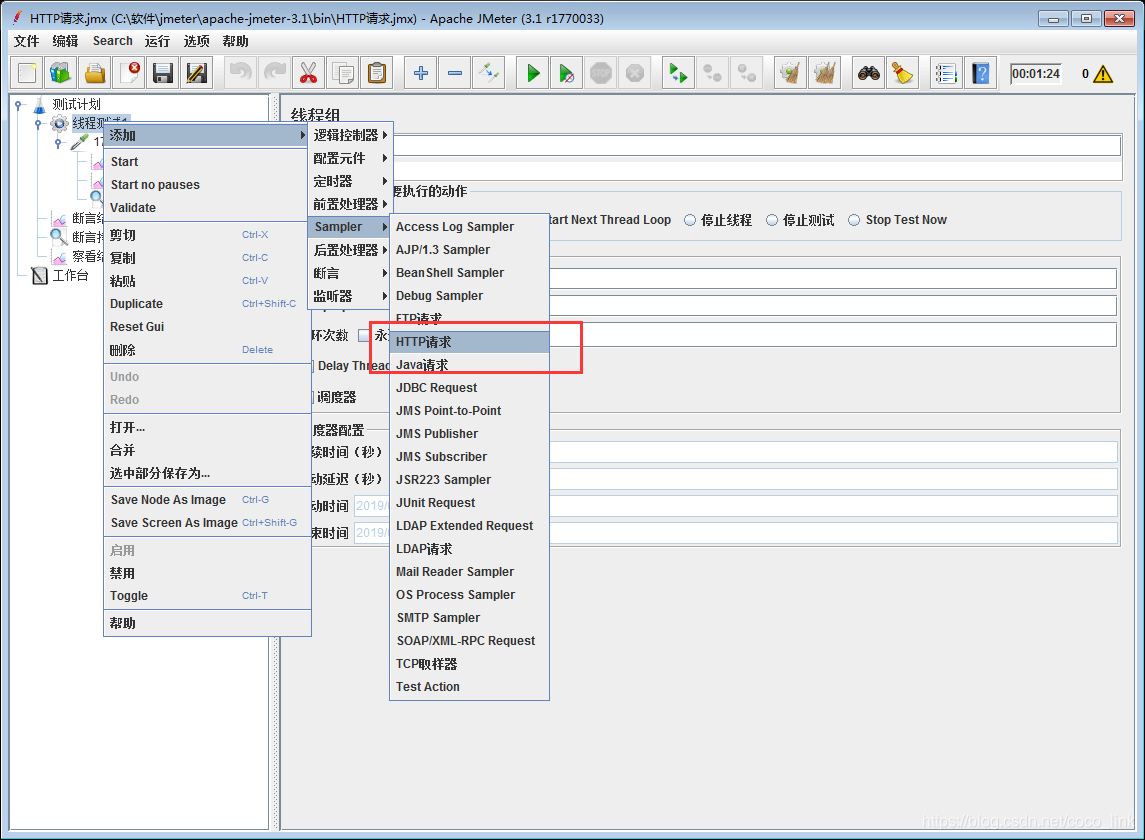This screenshot has height=840, width=1145.
Task: Open the Search menu
Action: [x=112, y=41]
